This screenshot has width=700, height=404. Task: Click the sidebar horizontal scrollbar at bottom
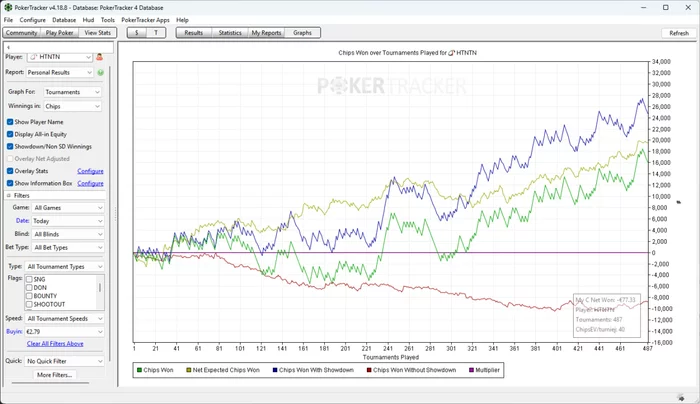pos(50,383)
